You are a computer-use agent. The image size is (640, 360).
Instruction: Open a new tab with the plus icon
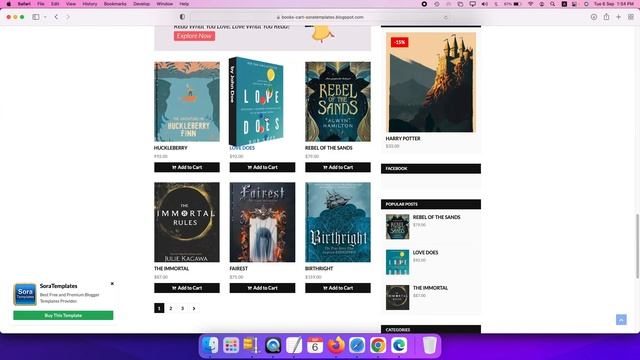[x=619, y=17]
